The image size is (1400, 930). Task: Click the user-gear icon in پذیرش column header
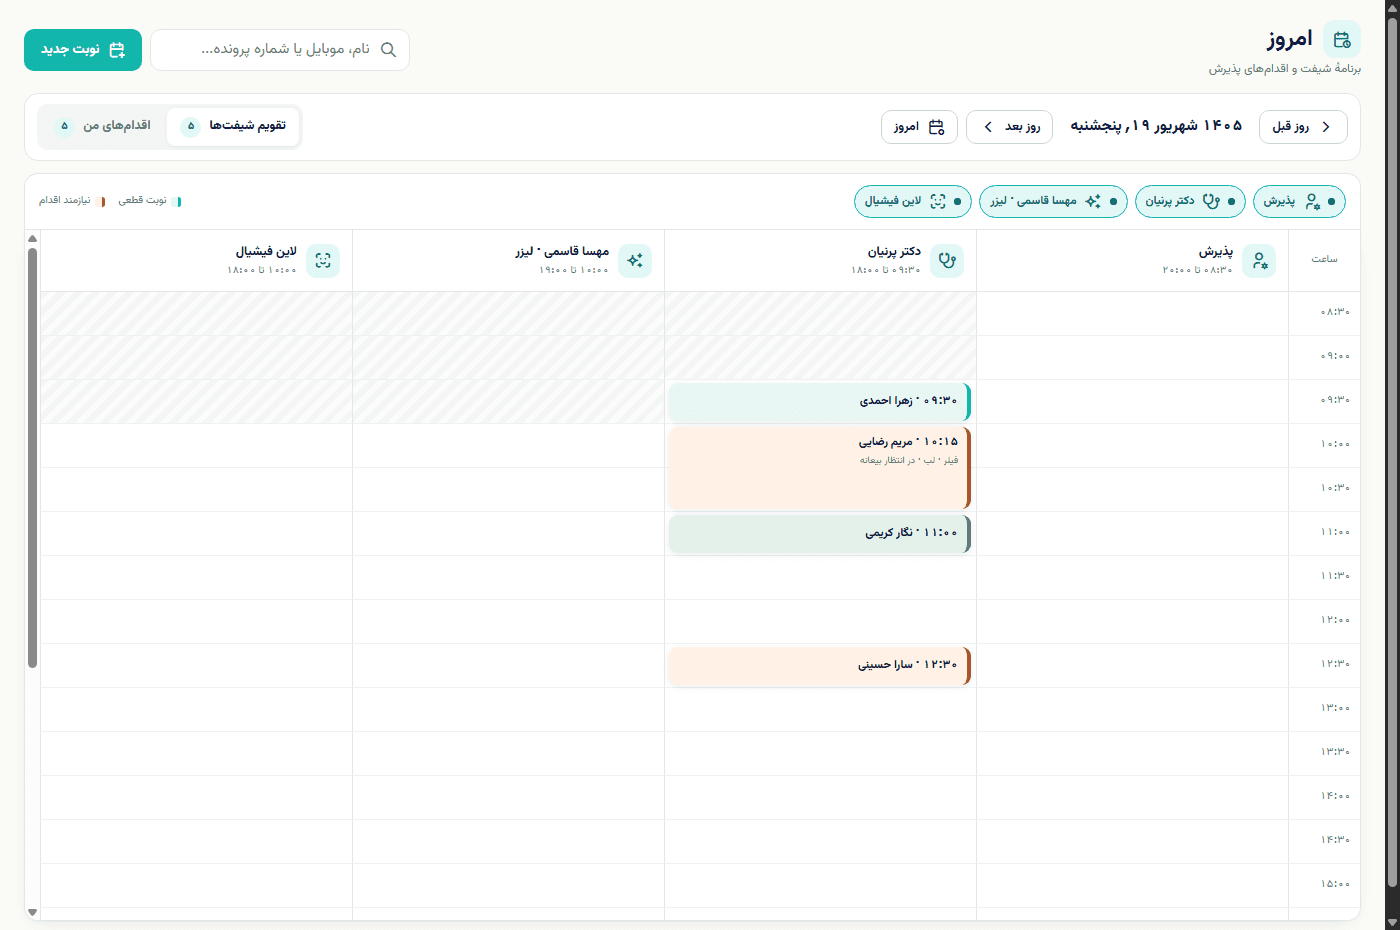click(x=1259, y=261)
